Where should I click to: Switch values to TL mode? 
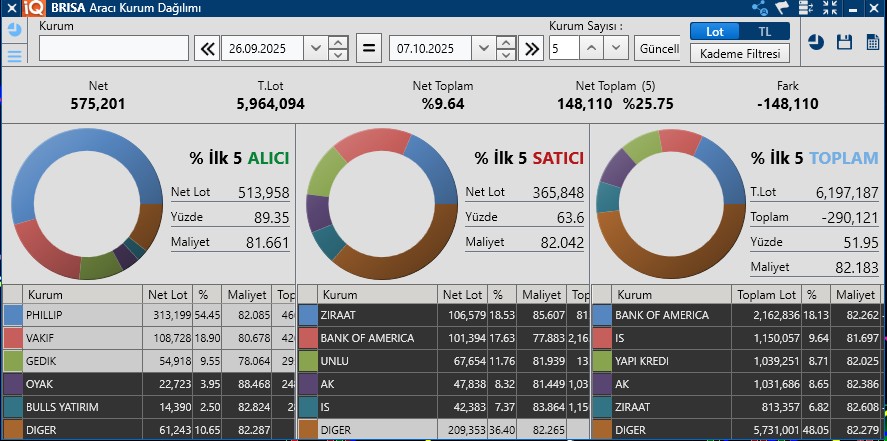[x=765, y=32]
